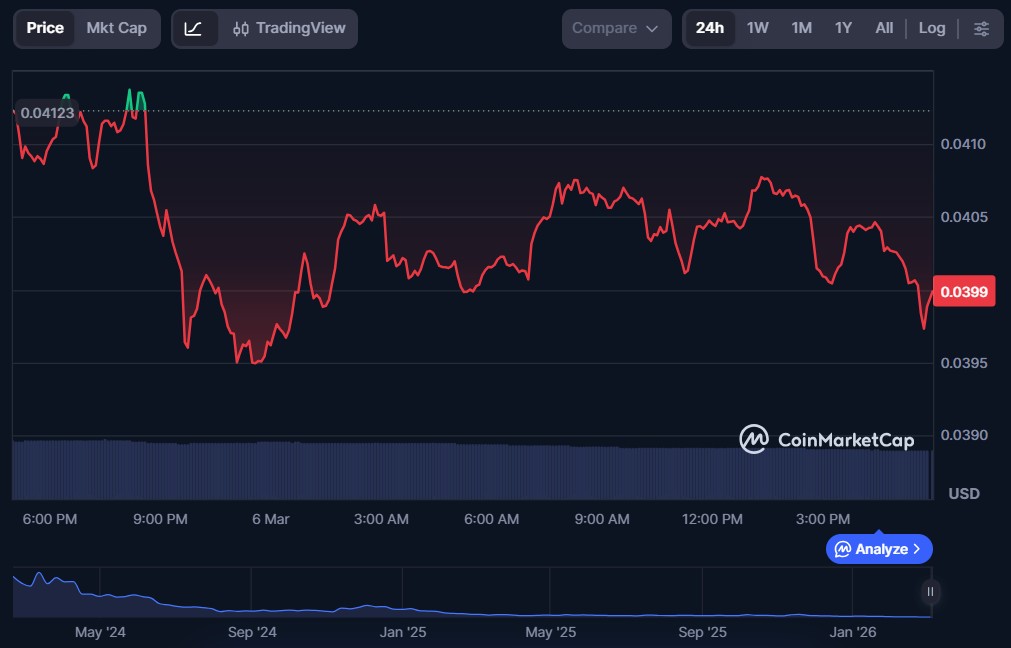This screenshot has height=648, width=1011.
Task: Toggle the Log scale option
Action: pos(931,28)
